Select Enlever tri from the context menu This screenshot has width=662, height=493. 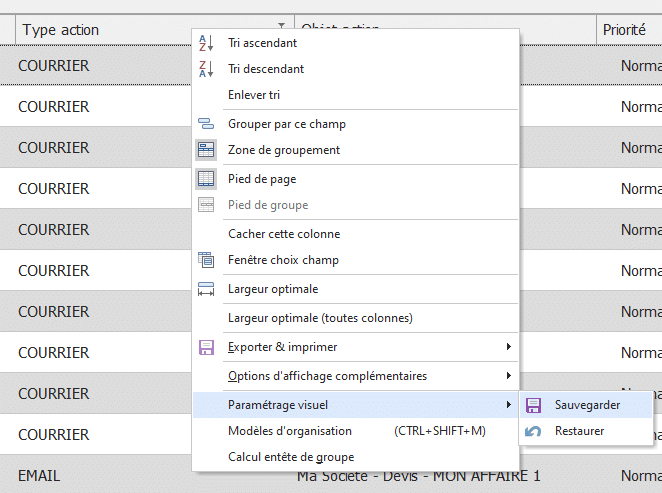pos(253,95)
